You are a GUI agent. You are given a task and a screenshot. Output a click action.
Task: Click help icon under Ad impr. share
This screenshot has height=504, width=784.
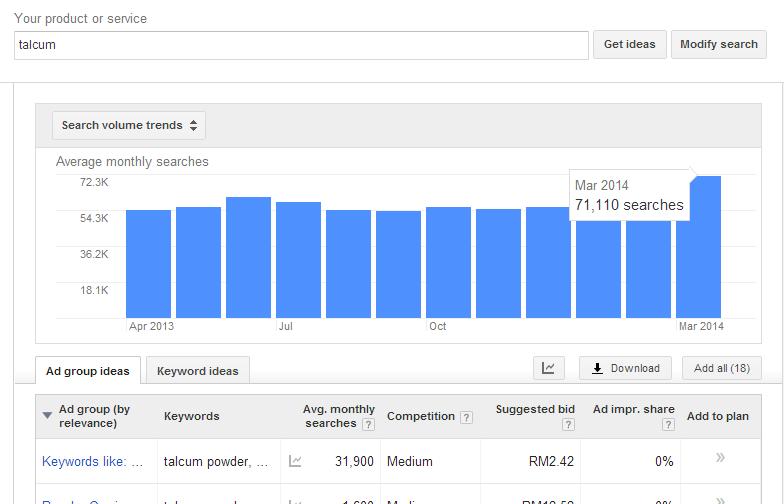click(668, 424)
